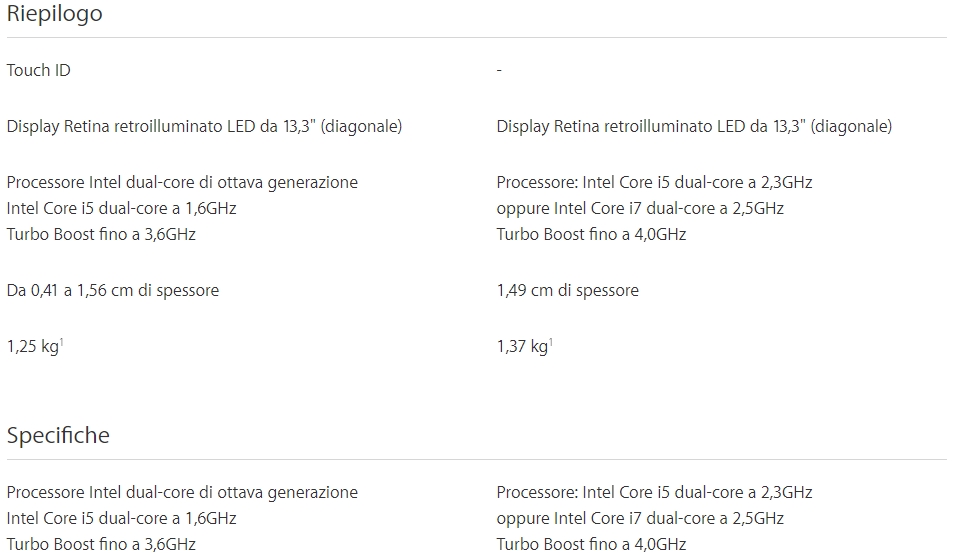Click the dash opposite Touch ID
The image size is (957, 553).
tap(499, 70)
